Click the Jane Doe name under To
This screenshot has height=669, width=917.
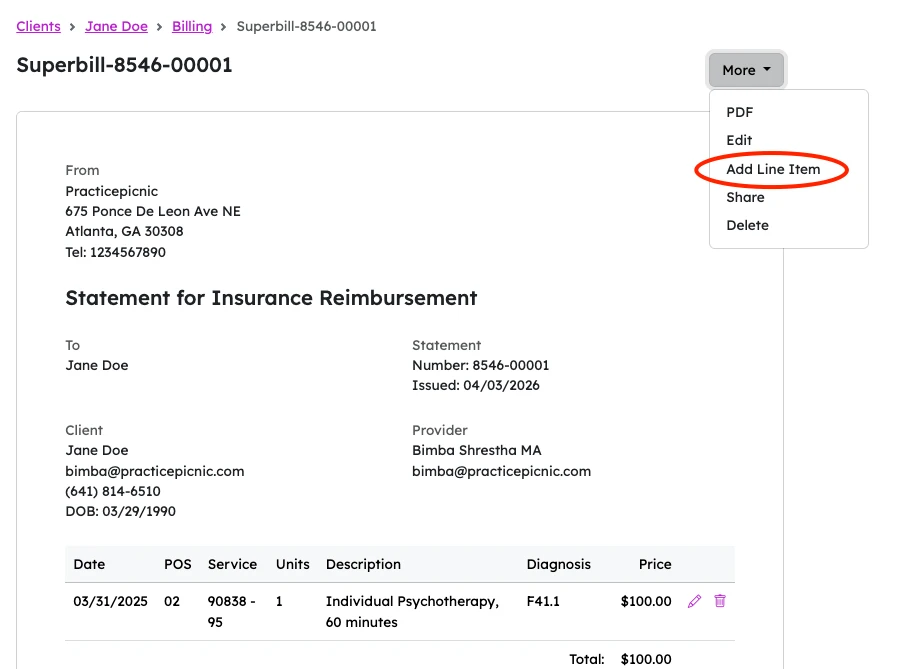click(x=97, y=365)
